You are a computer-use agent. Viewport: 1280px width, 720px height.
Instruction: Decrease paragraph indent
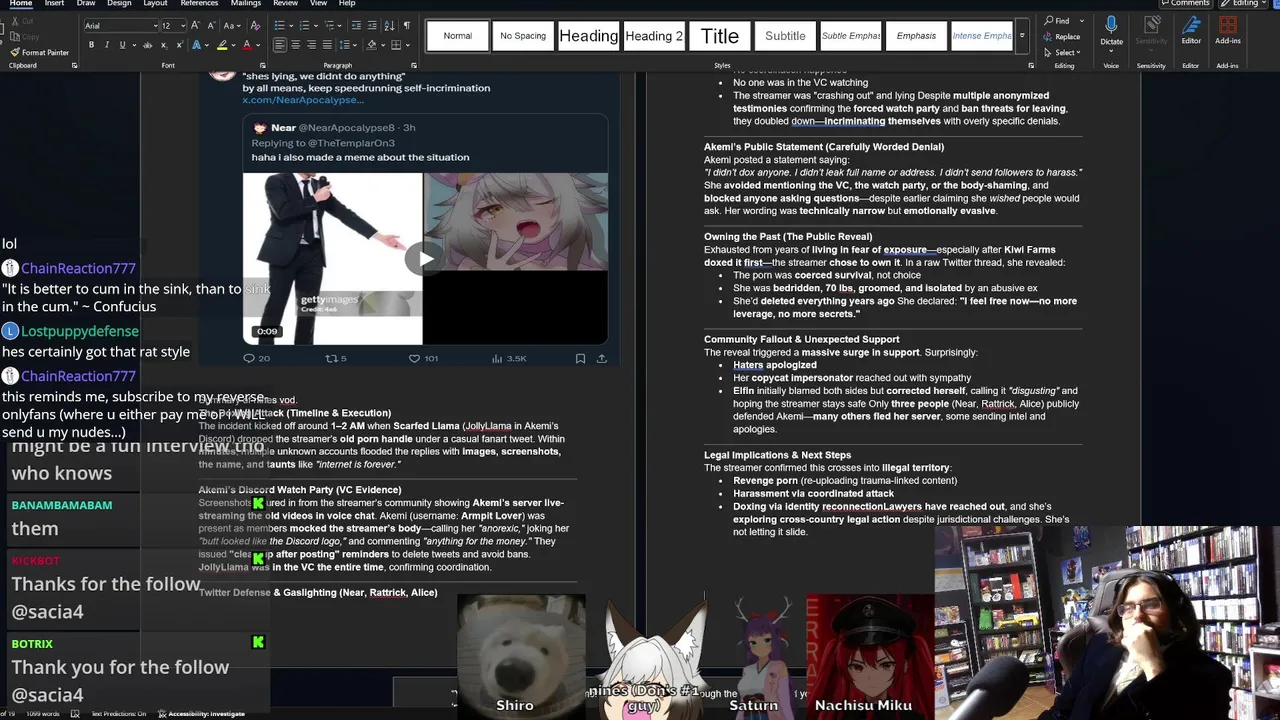[x=357, y=25]
